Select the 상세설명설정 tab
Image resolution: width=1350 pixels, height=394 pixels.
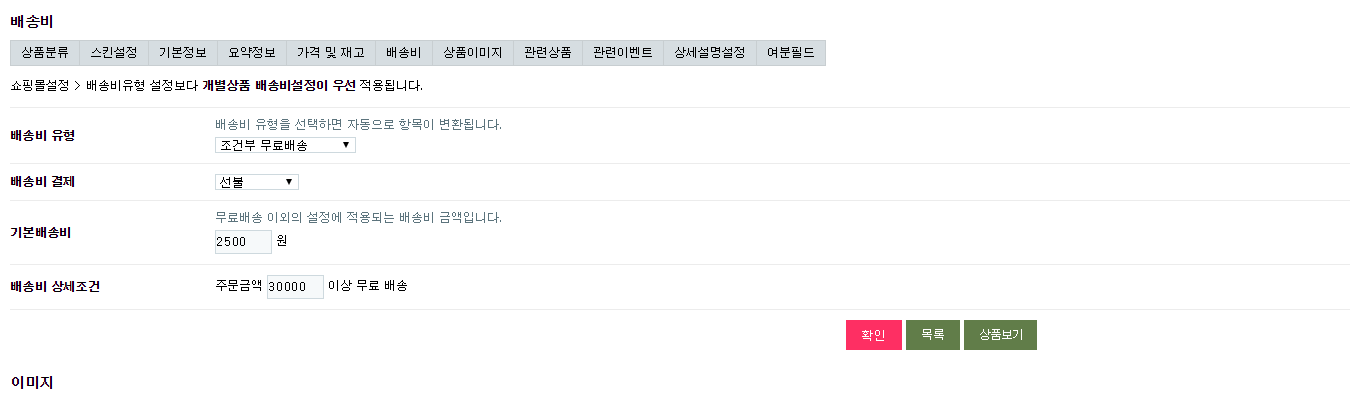click(x=710, y=53)
